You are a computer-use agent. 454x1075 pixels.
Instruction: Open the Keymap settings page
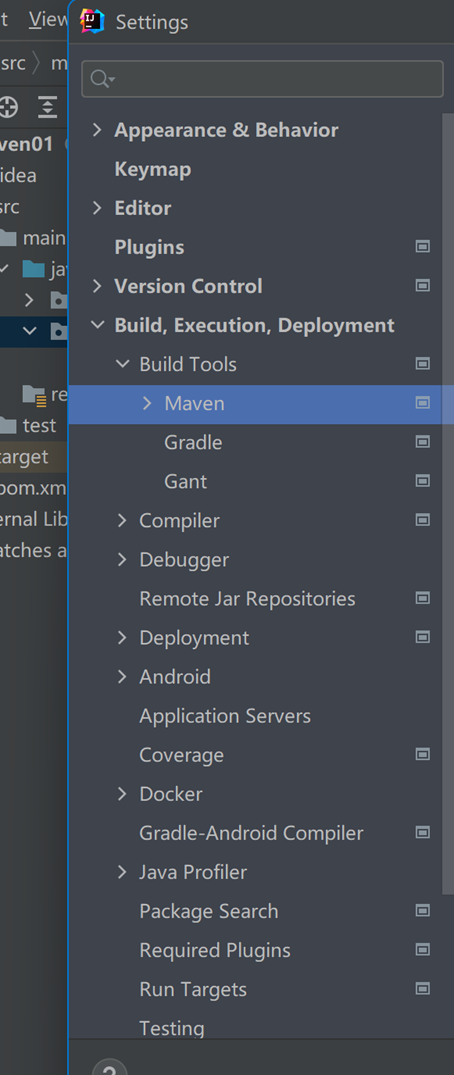coord(153,169)
